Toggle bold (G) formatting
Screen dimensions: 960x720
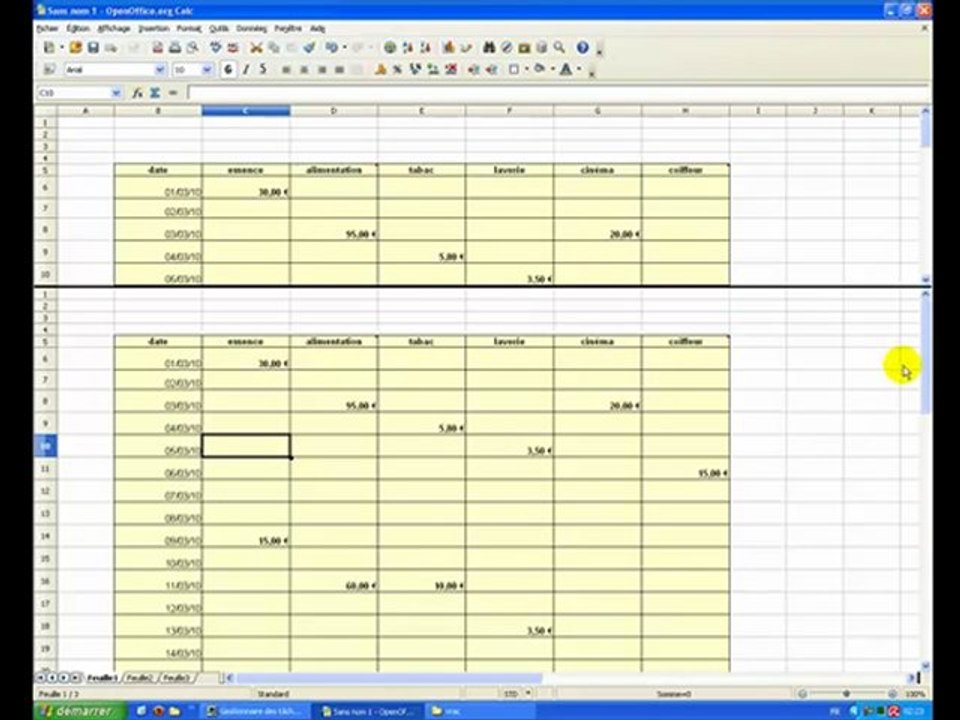pos(228,70)
